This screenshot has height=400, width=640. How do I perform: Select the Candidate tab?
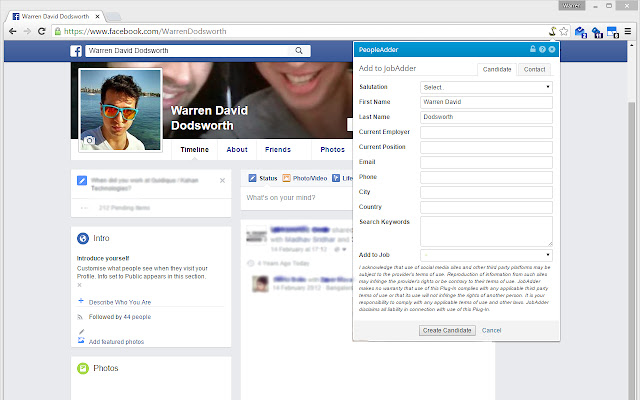pos(497,69)
